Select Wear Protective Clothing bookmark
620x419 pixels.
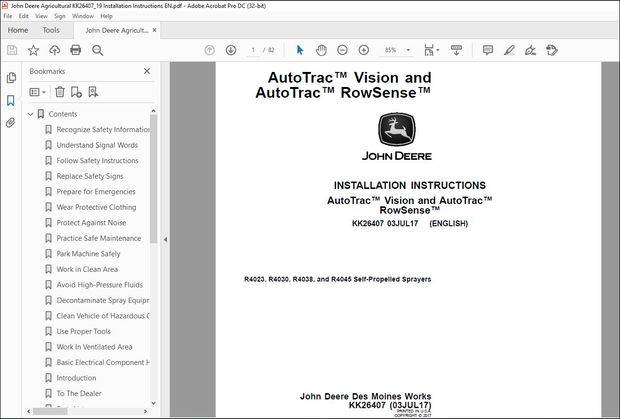click(x=96, y=207)
